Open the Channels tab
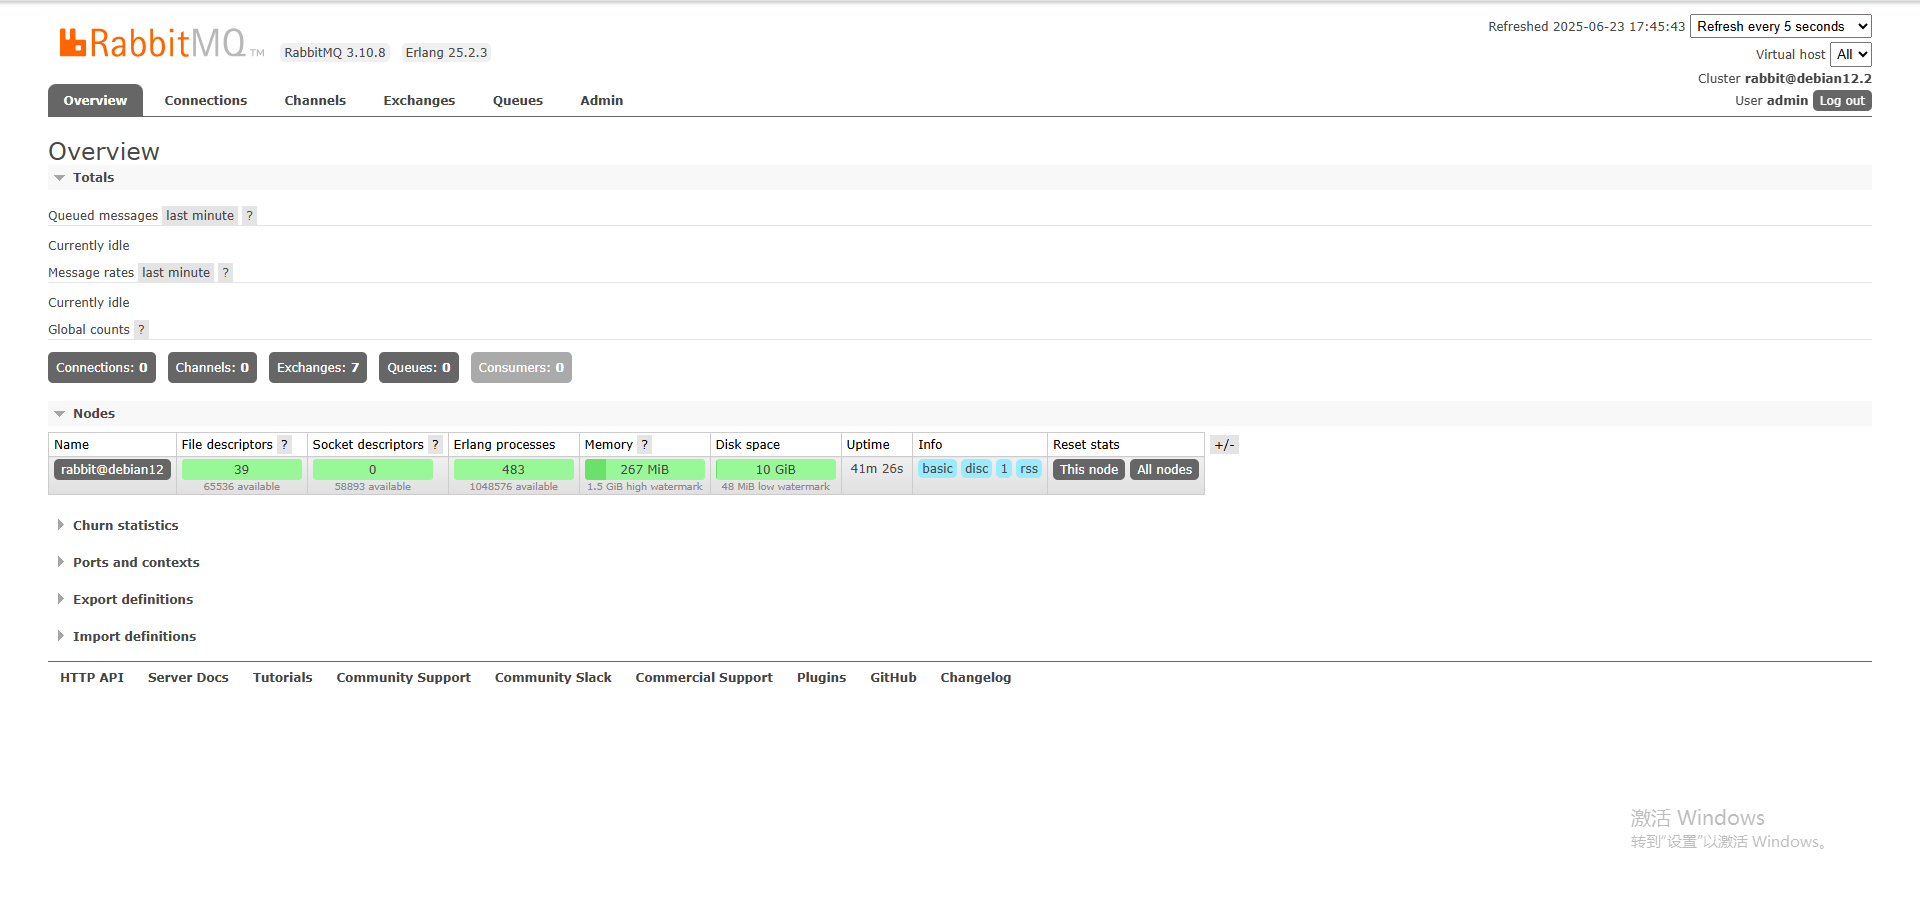1920x901 pixels. click(x=315, y=100)
